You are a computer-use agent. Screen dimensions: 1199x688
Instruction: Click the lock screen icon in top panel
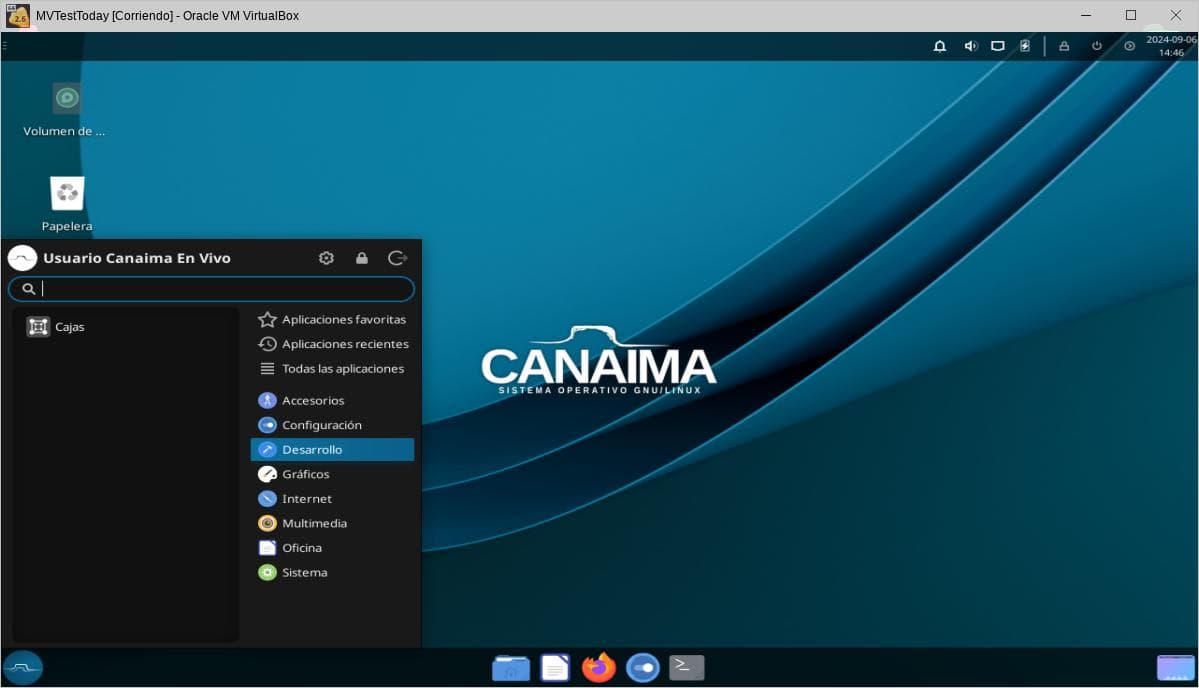pyautogui.click(x=1064, y=46)
